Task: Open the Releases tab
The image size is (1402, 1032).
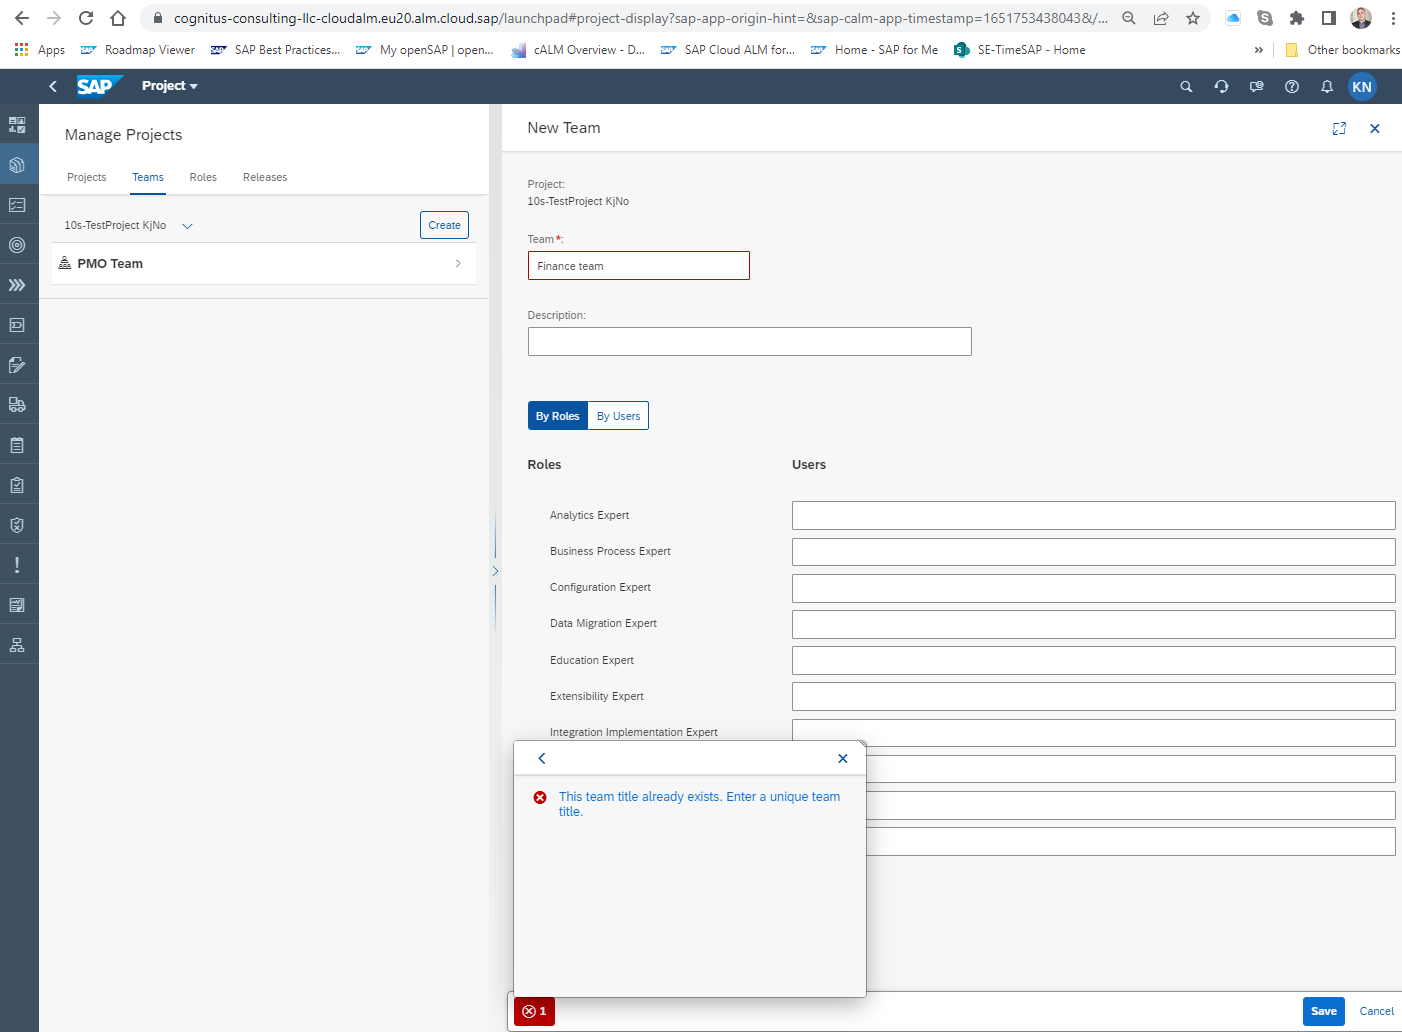Action: [265, 177]
